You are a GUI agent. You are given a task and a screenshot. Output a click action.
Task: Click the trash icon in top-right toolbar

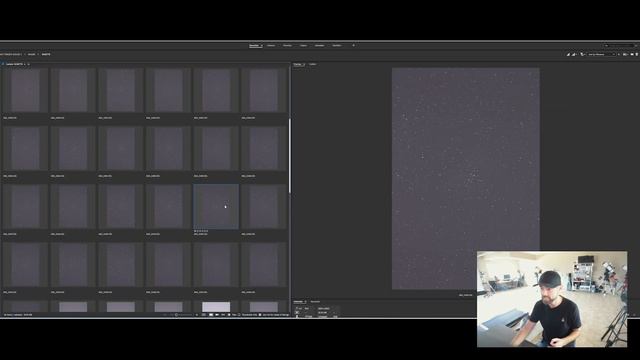[x=637, y=54]
